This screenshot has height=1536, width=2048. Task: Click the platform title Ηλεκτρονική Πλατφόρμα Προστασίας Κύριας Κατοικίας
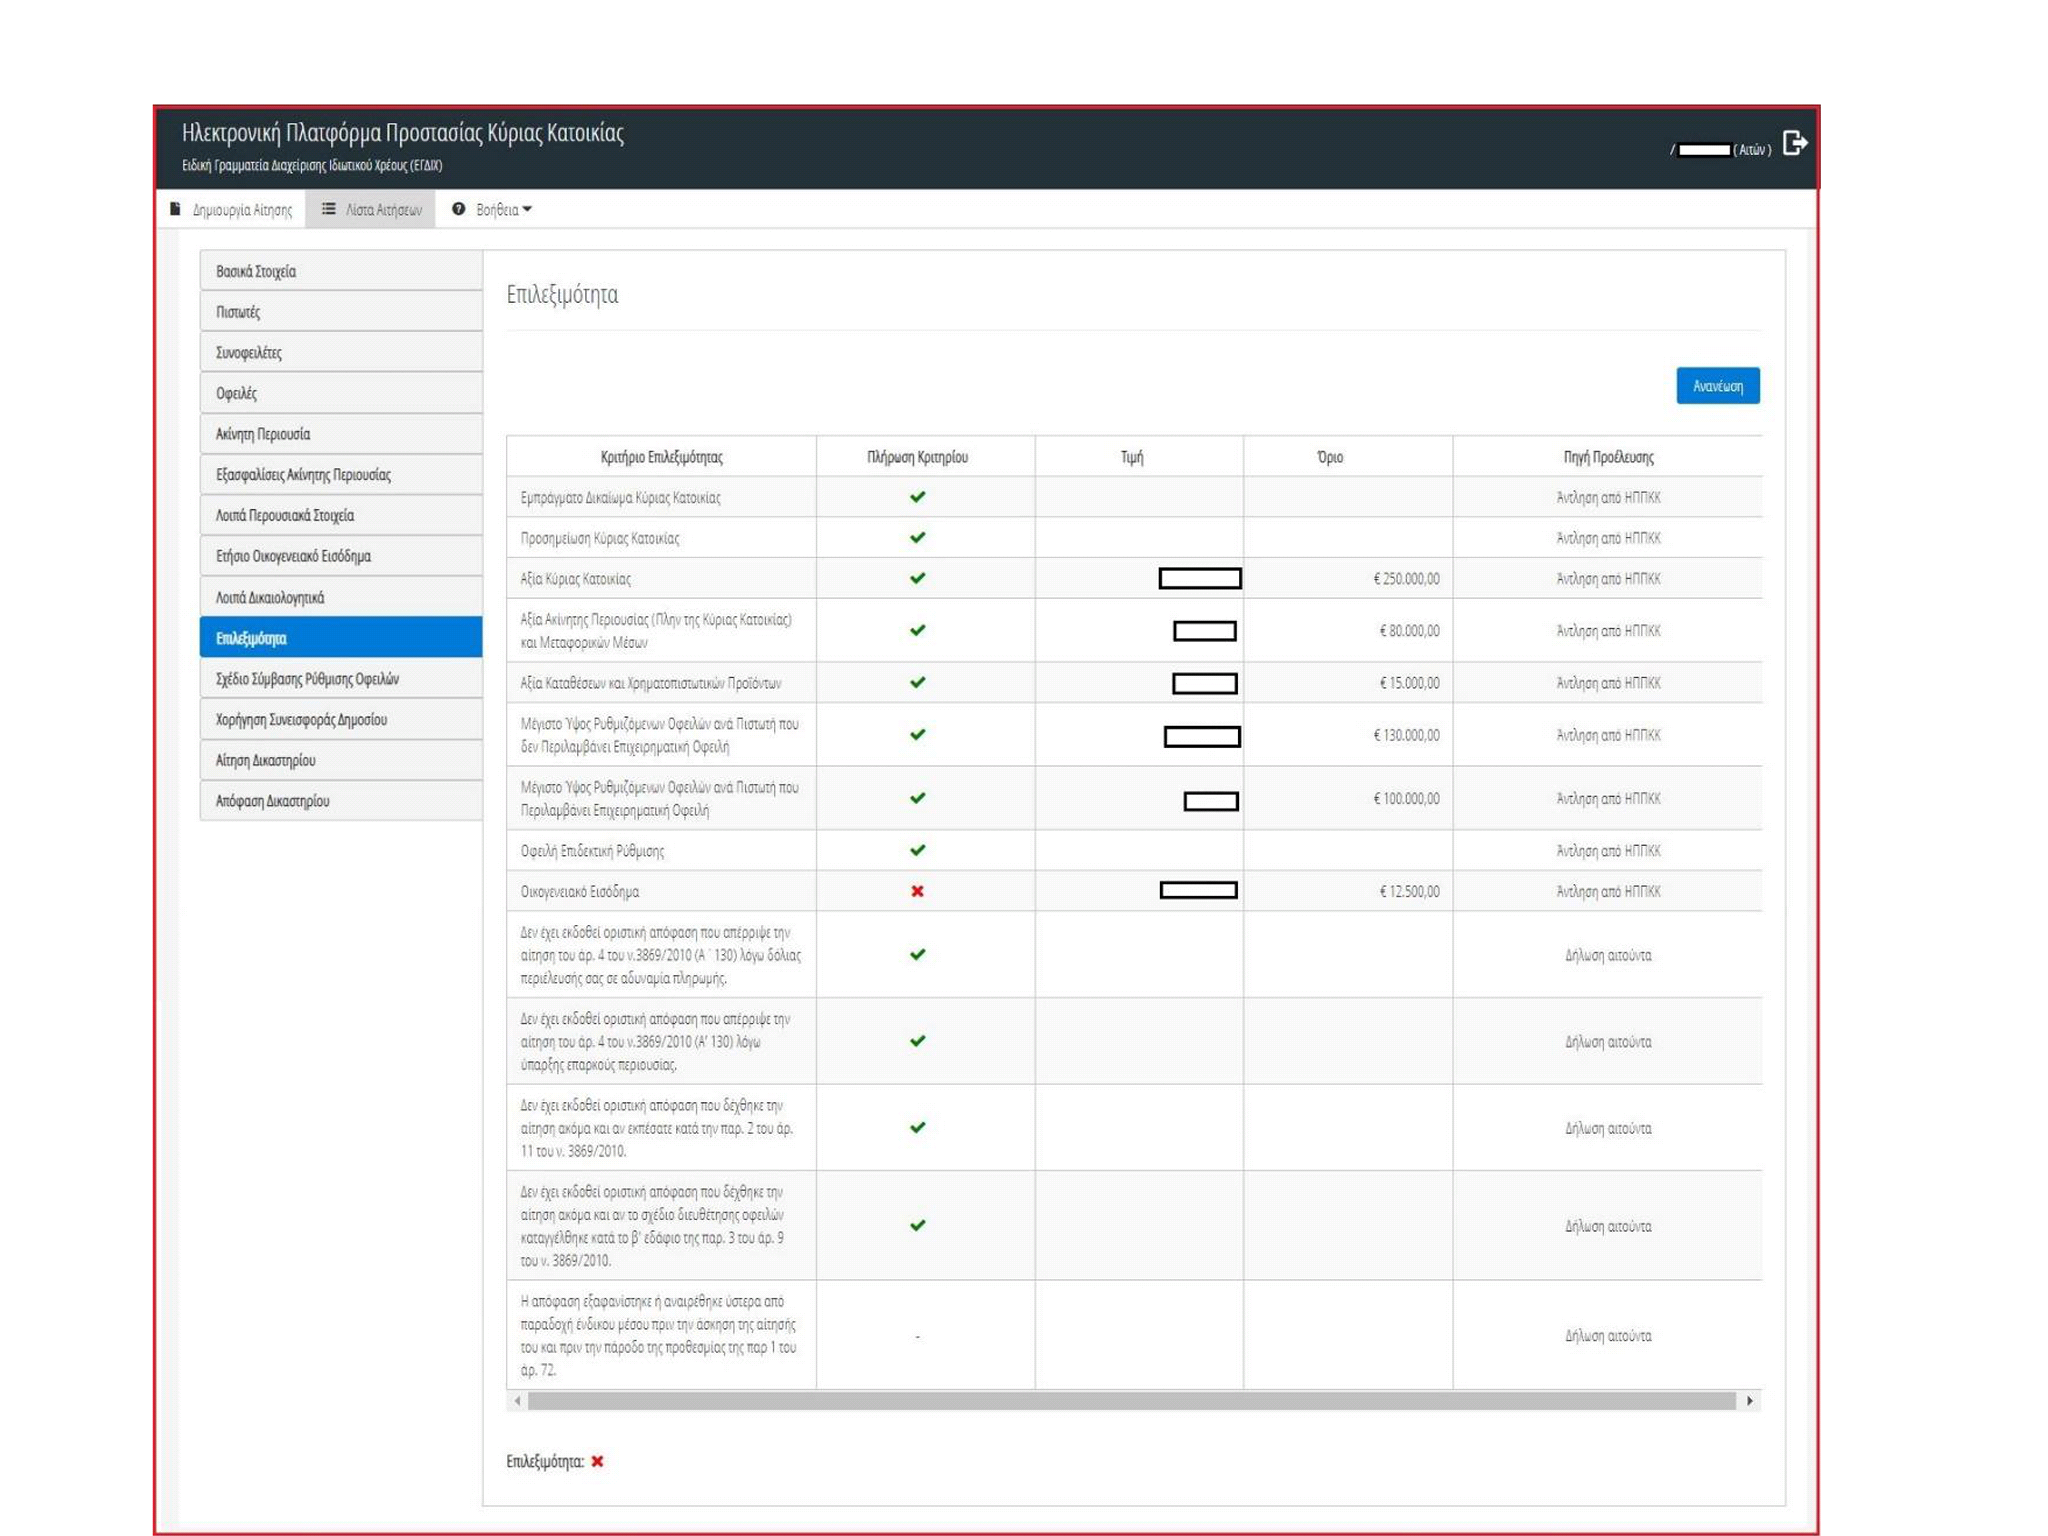[x=403, y=133]
